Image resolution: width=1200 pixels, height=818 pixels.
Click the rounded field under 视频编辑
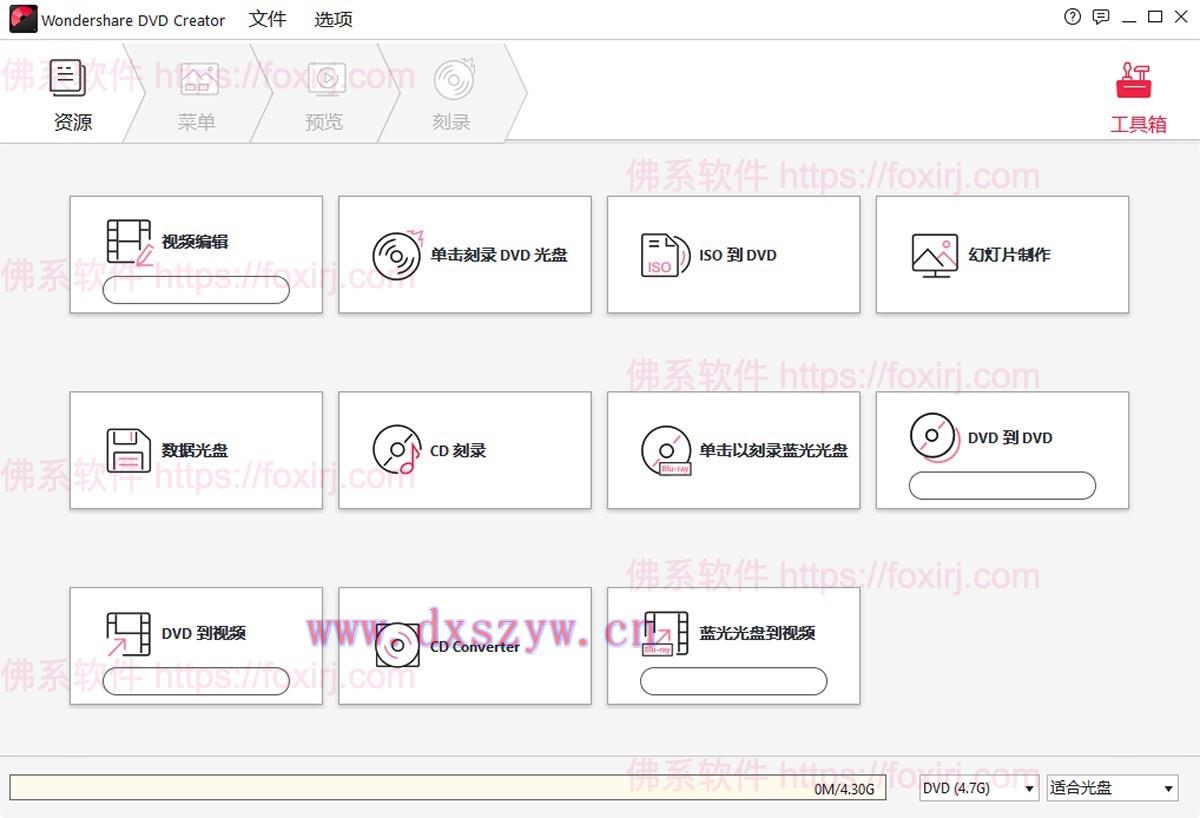click(196, 290)
